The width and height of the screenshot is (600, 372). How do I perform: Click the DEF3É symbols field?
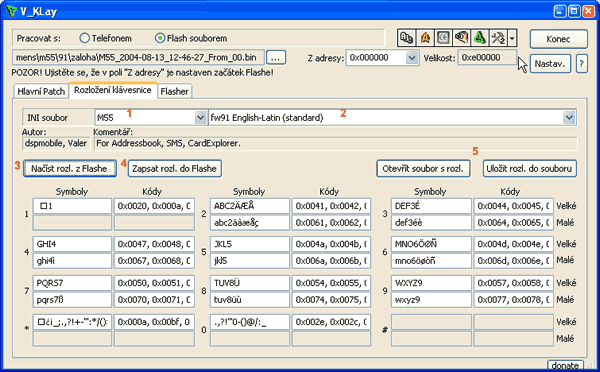(431, 206)
